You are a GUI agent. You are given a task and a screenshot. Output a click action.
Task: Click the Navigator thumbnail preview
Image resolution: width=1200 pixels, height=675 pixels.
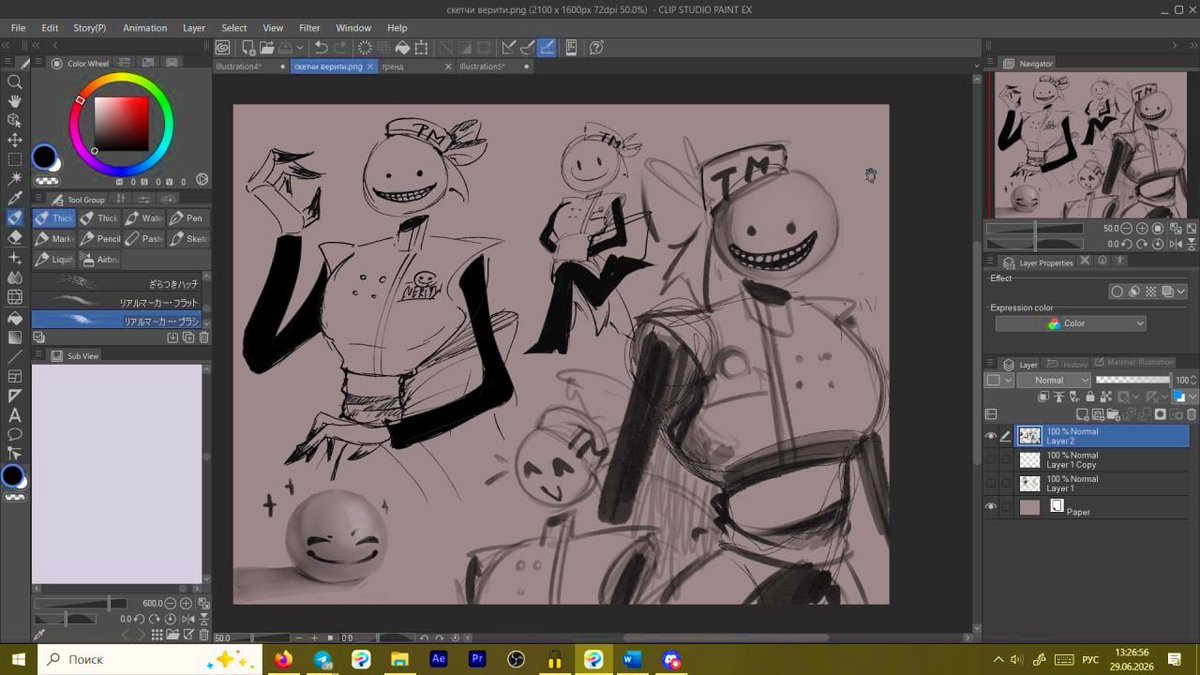(1092, 146)
